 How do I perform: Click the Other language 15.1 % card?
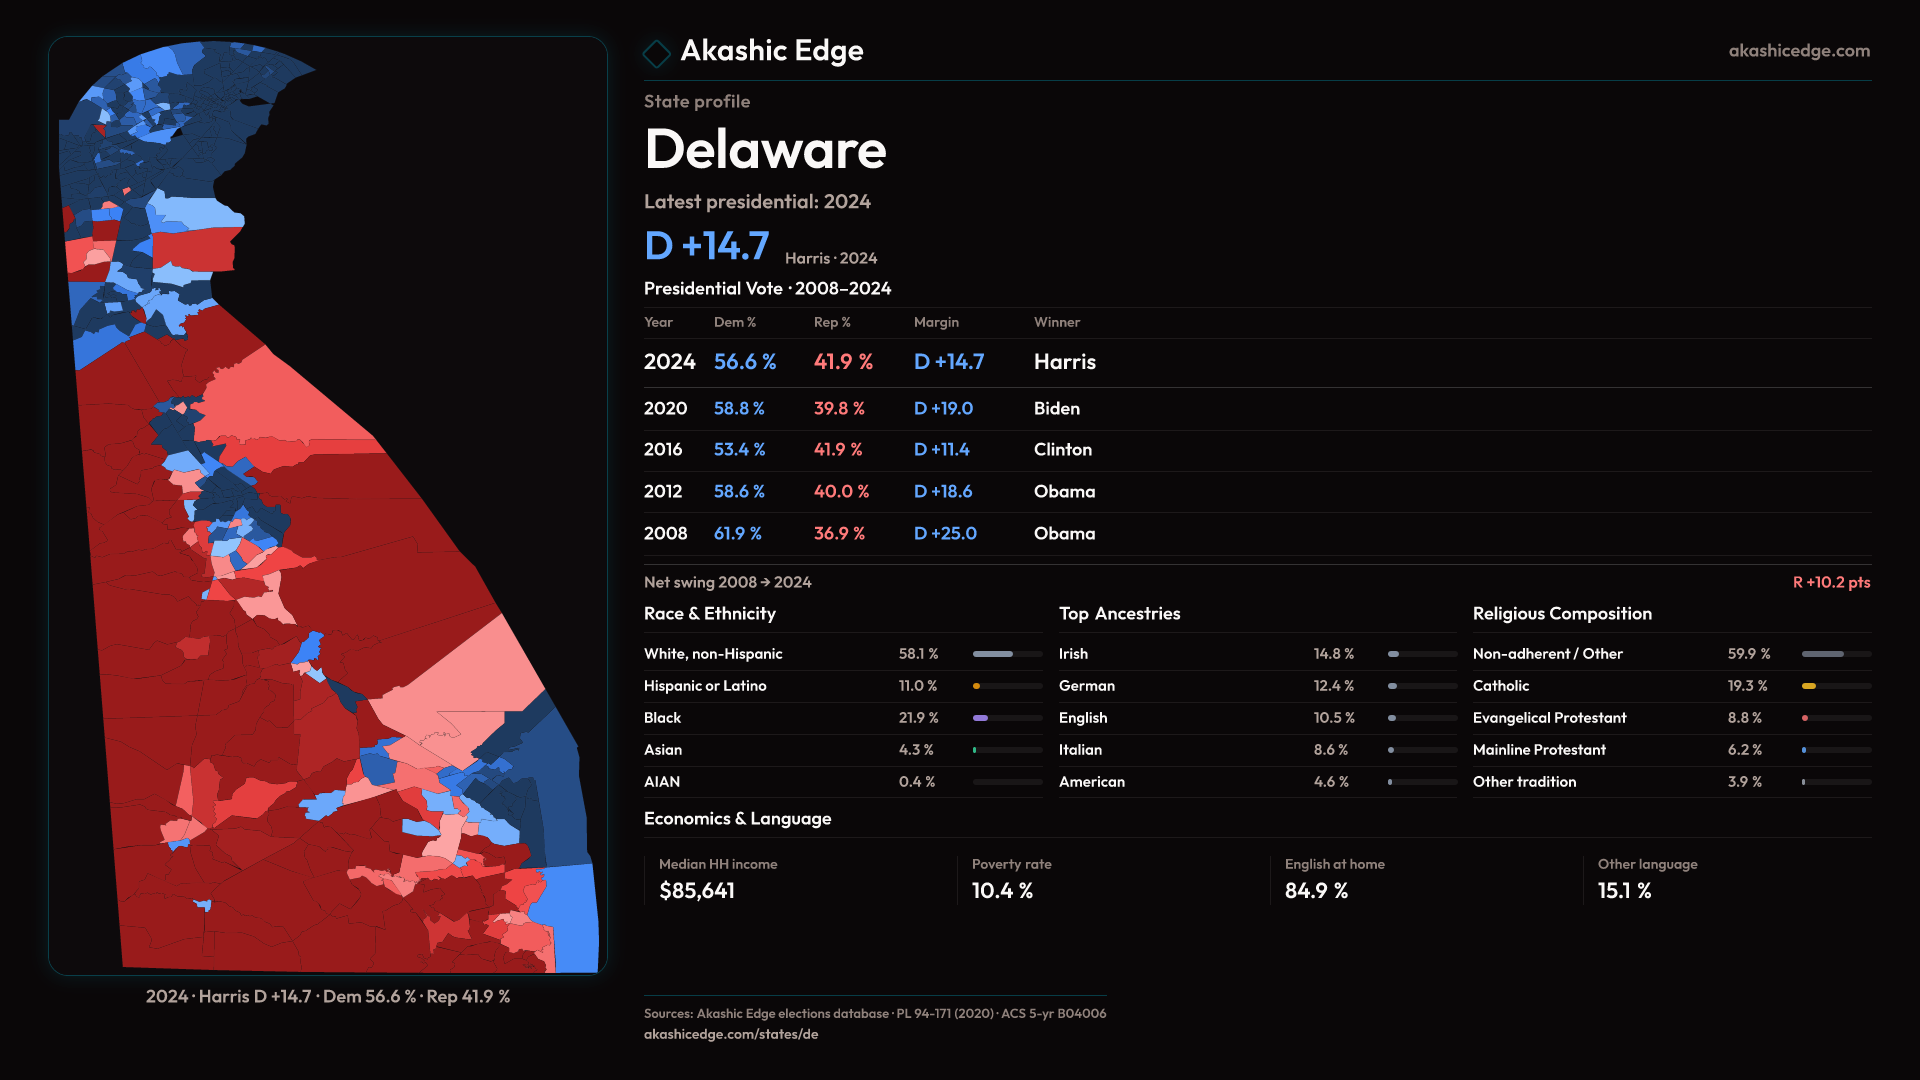tap(1646, 879)
